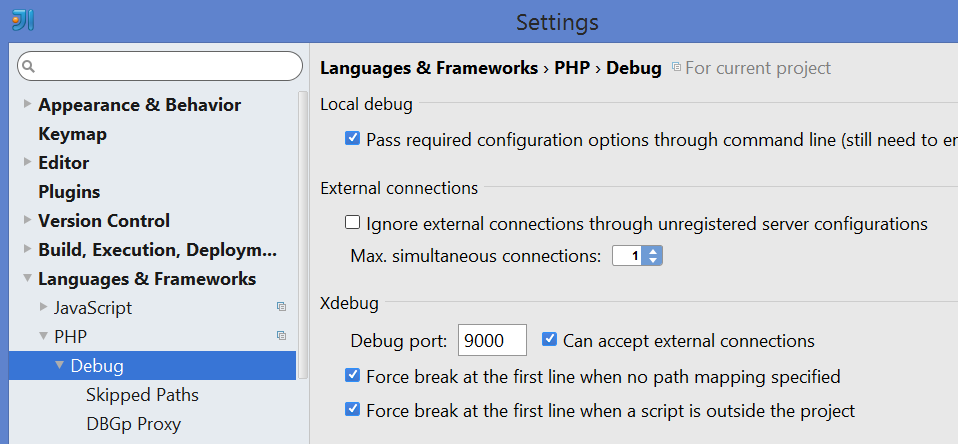Click the copy icon before 'For current project'
Viewport: 958px width, 444px height.
point(676,68)
